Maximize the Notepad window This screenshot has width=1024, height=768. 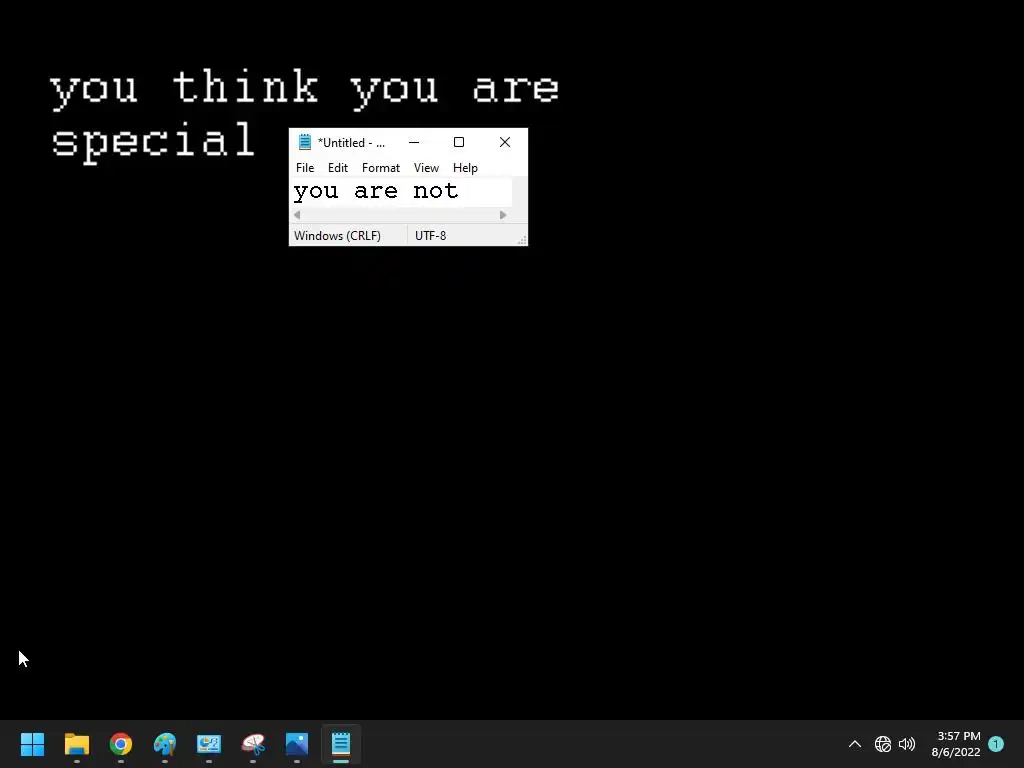click(x=459, y=142)
